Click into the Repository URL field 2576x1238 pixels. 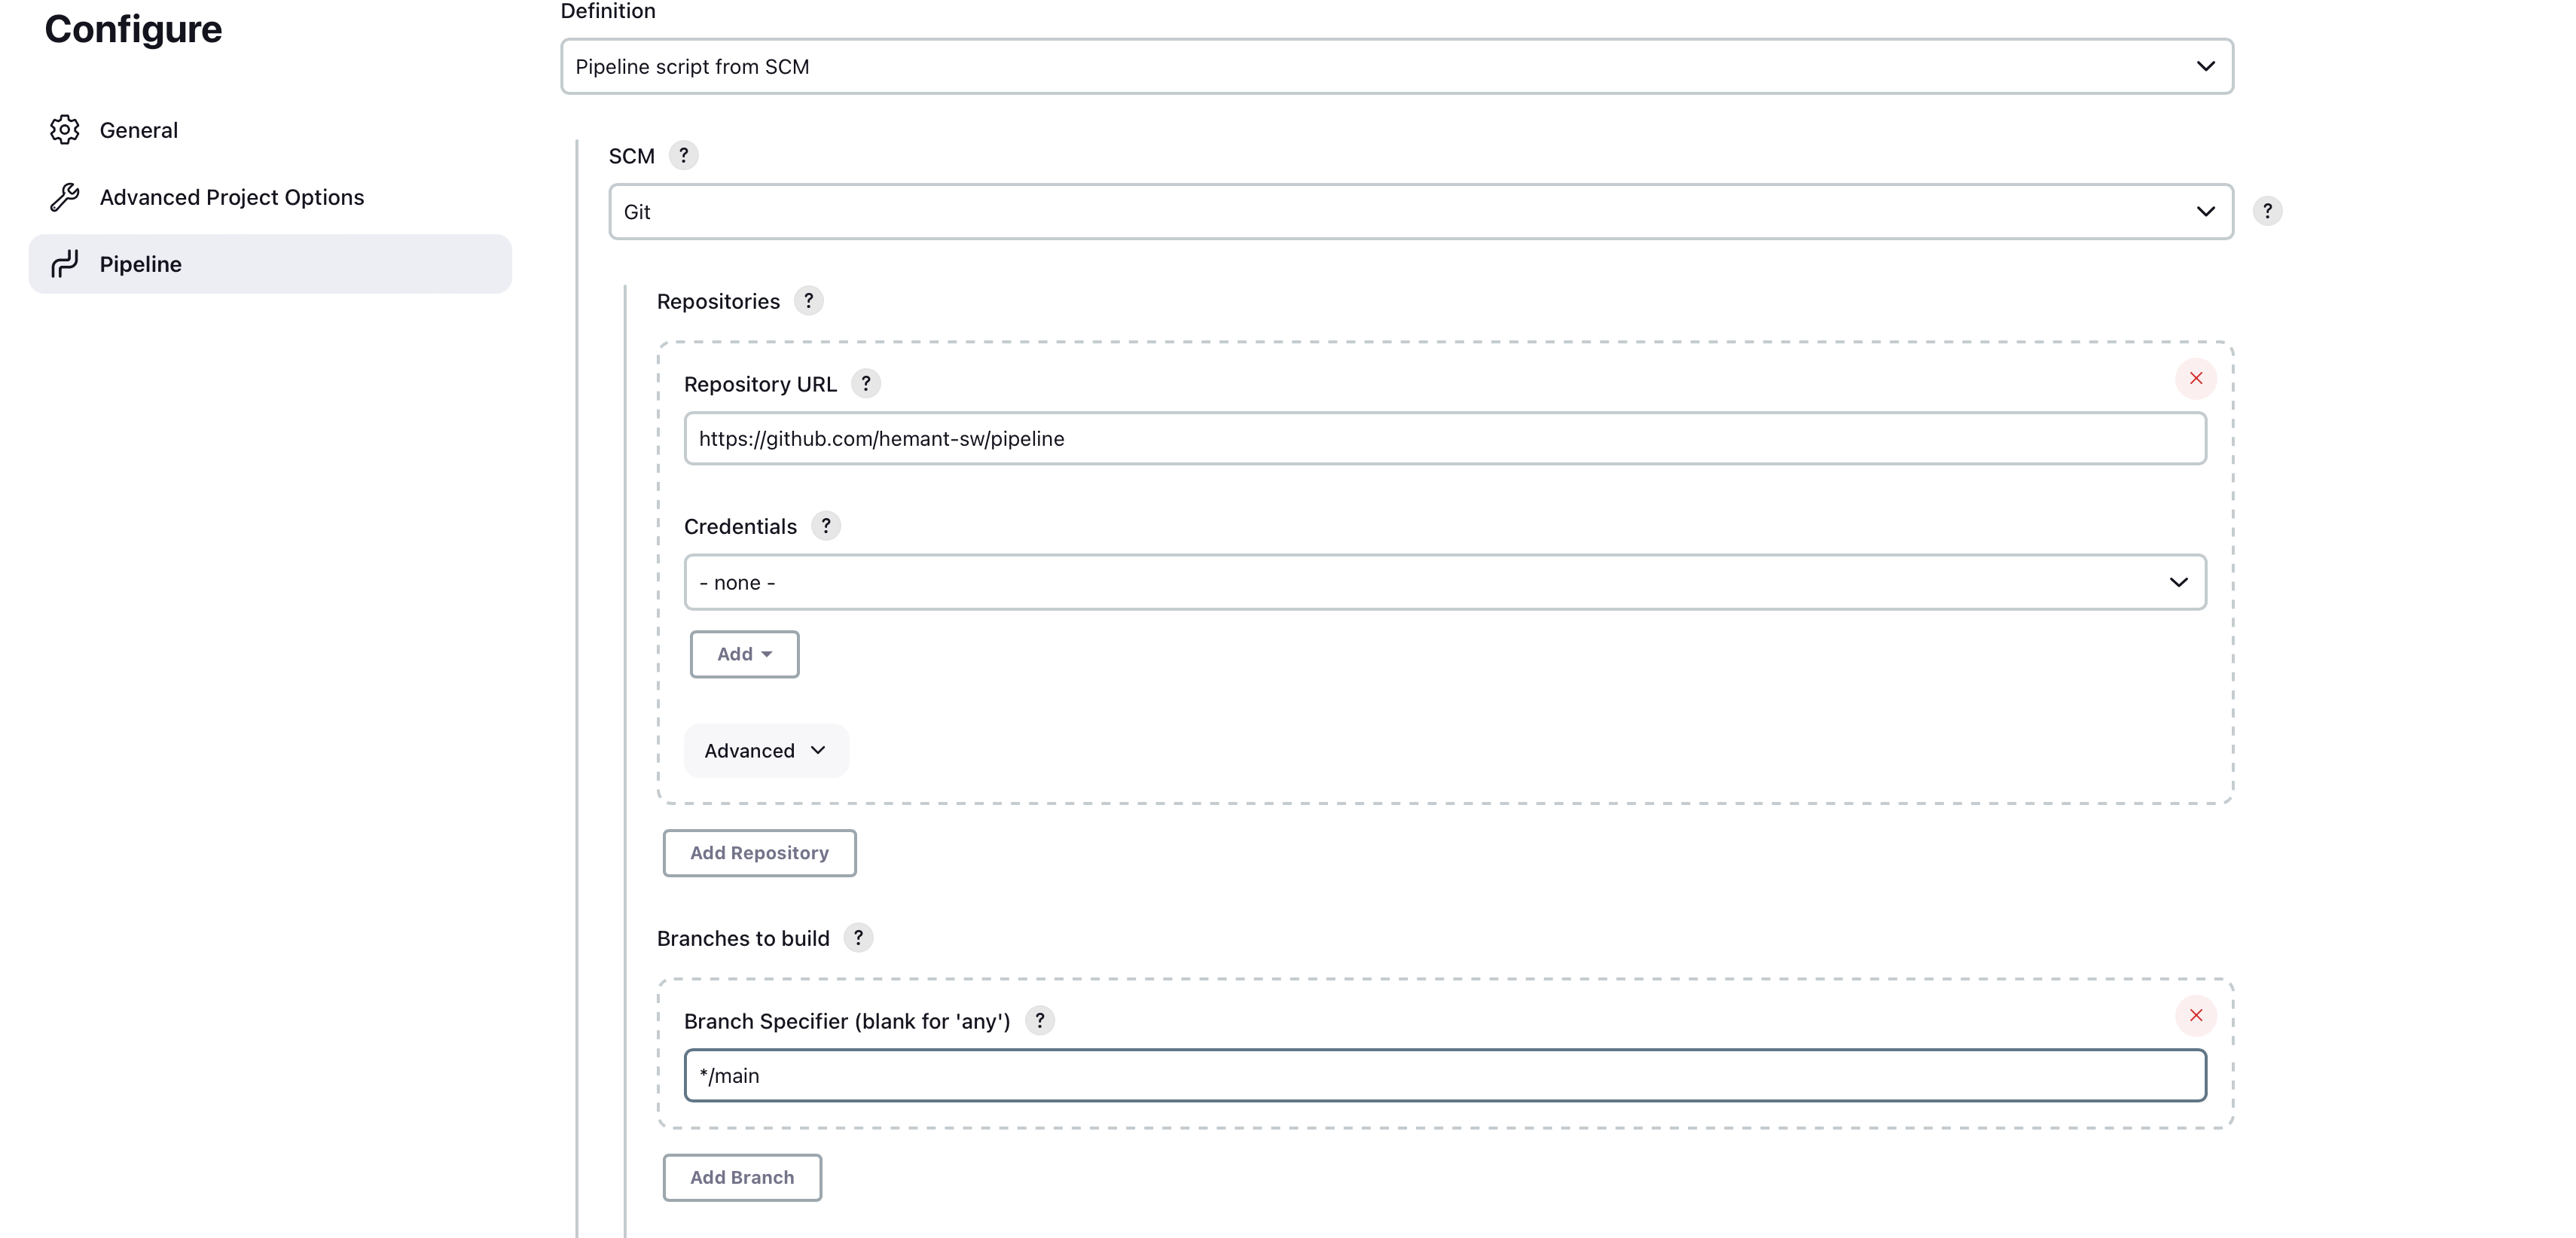1444,439
